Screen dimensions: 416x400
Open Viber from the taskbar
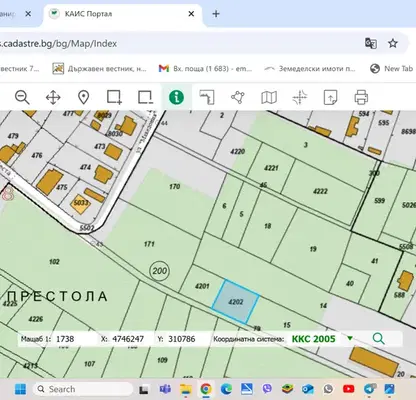tap(267, 389)
